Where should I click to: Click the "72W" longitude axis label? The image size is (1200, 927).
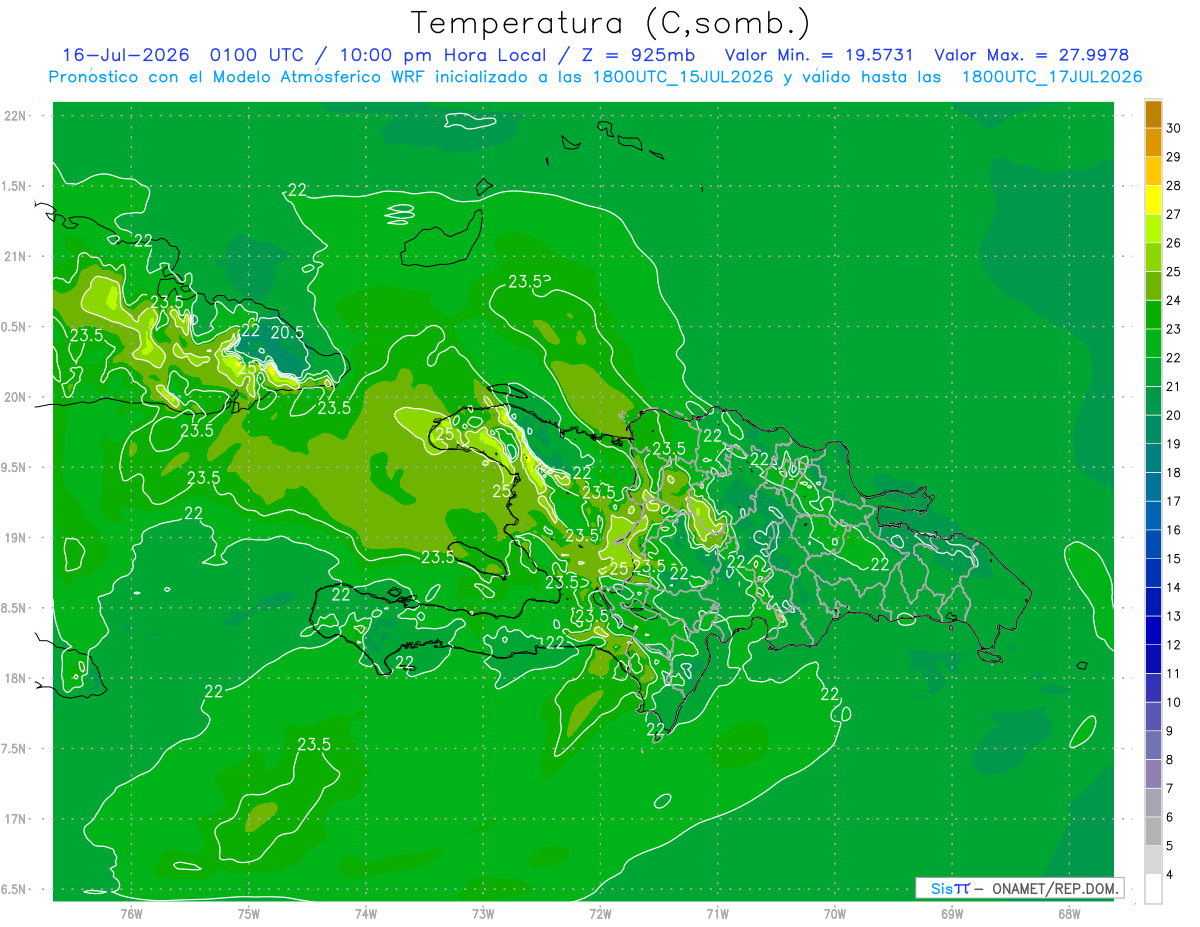tap(600, 913)
